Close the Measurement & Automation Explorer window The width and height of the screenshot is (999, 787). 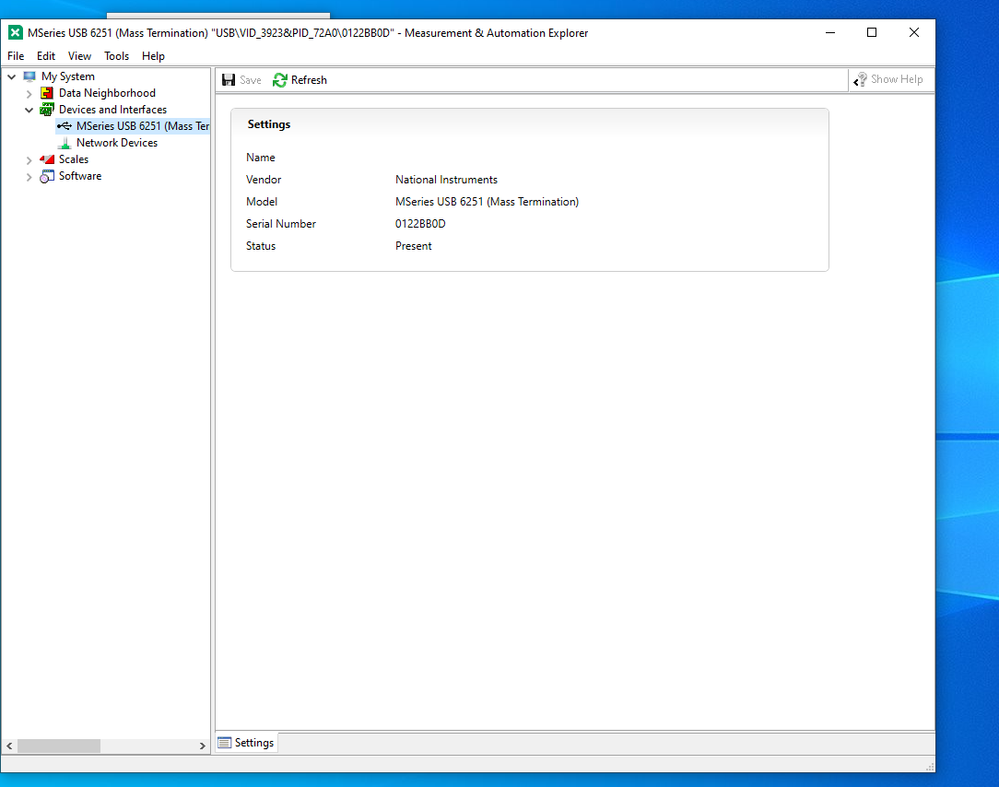(x=914, y=32)
